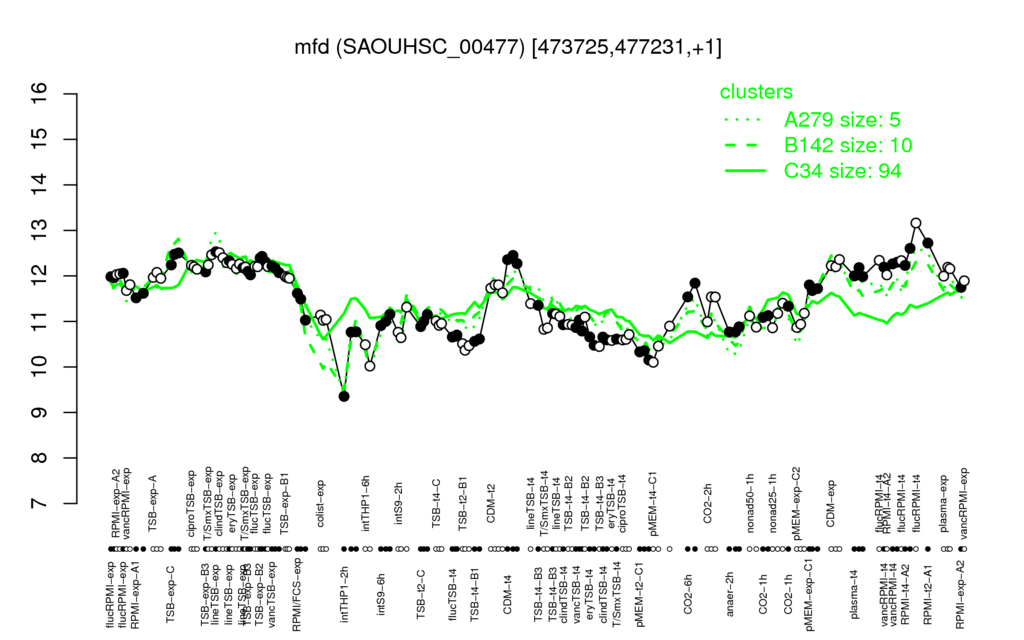This screenshot has height=640, width=1024.
Task: Click x-axis label intTHP1-6h
Action: [366, 502]
